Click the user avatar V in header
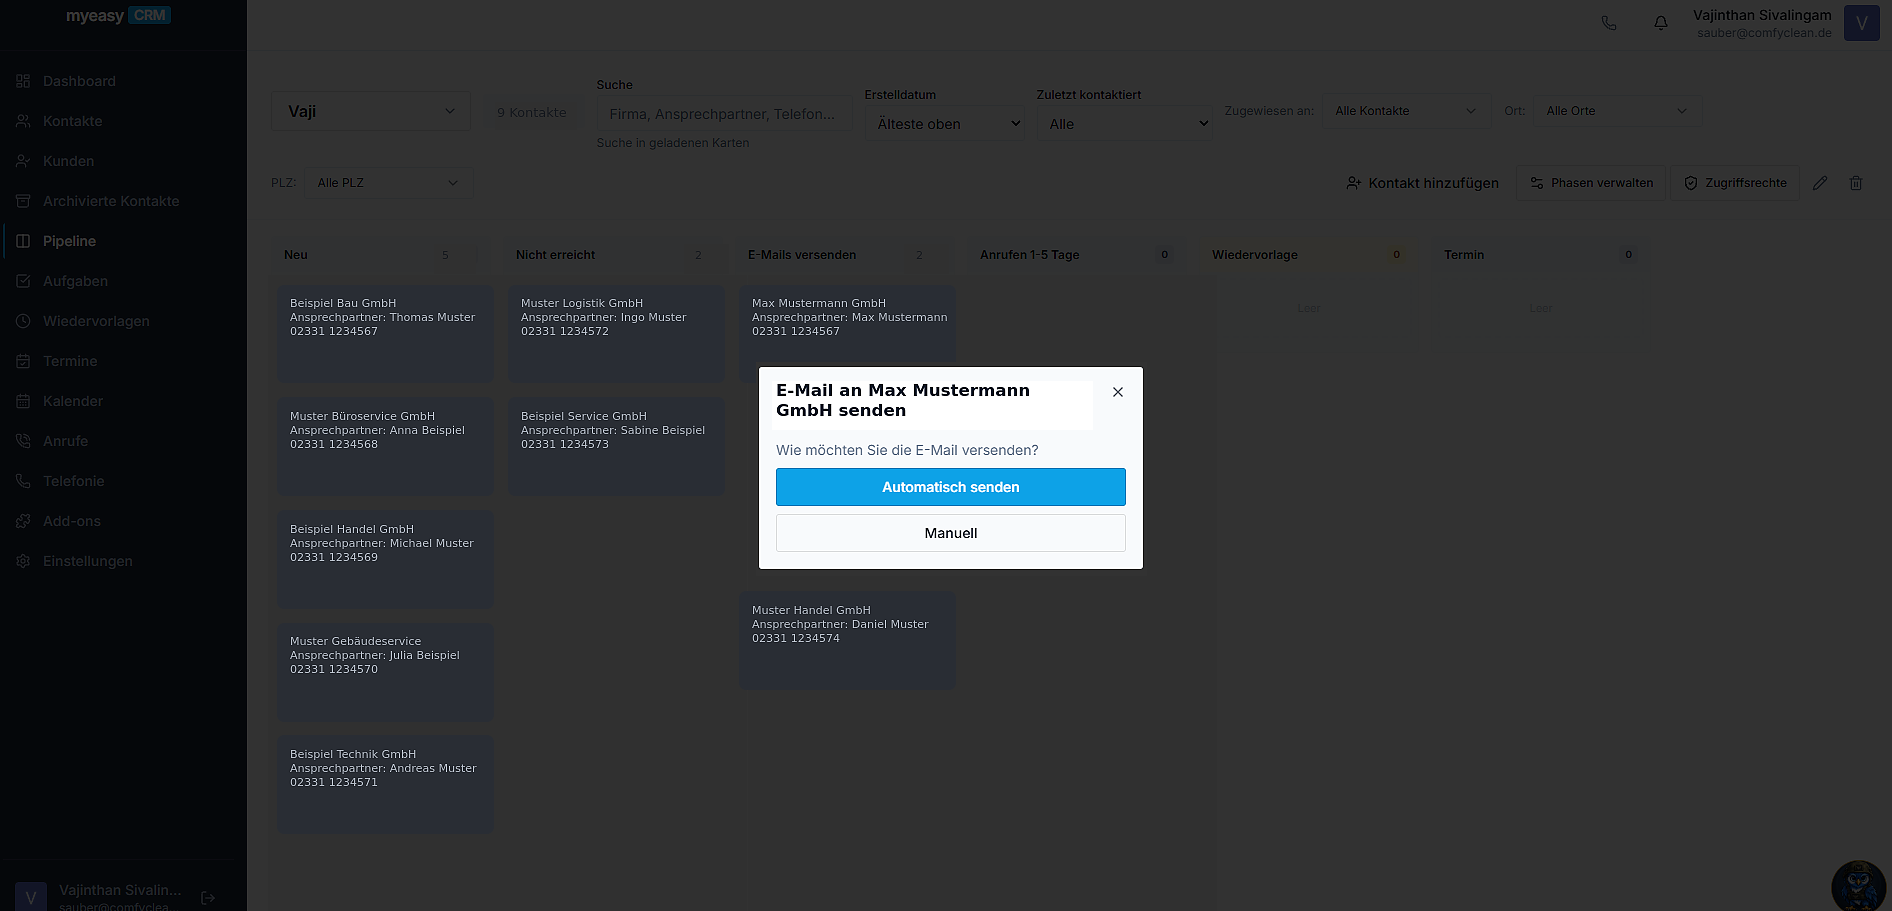The image size is (1892, 911). [x=1862, y=23]
